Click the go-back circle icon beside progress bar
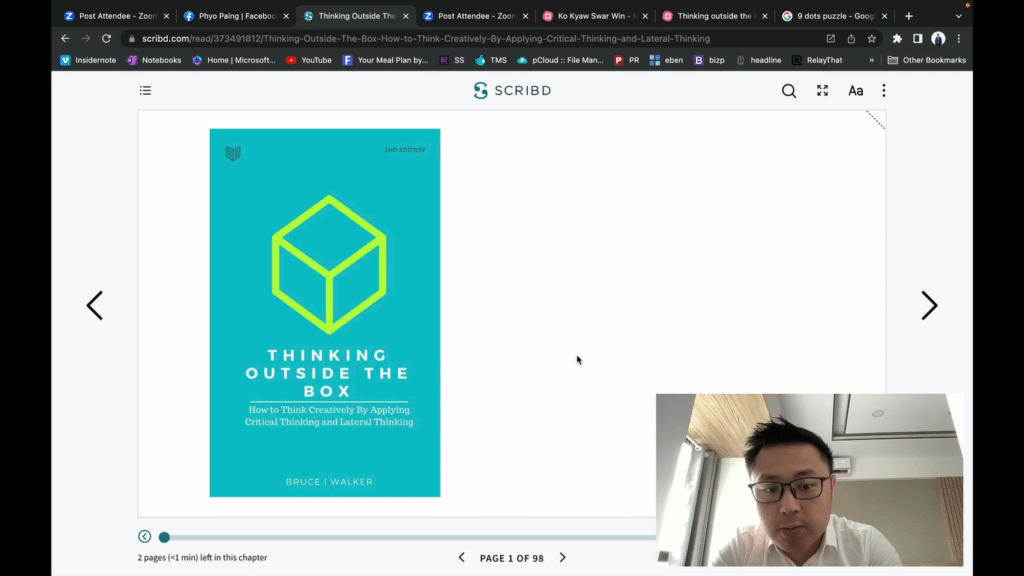 [x=145, y=537]
